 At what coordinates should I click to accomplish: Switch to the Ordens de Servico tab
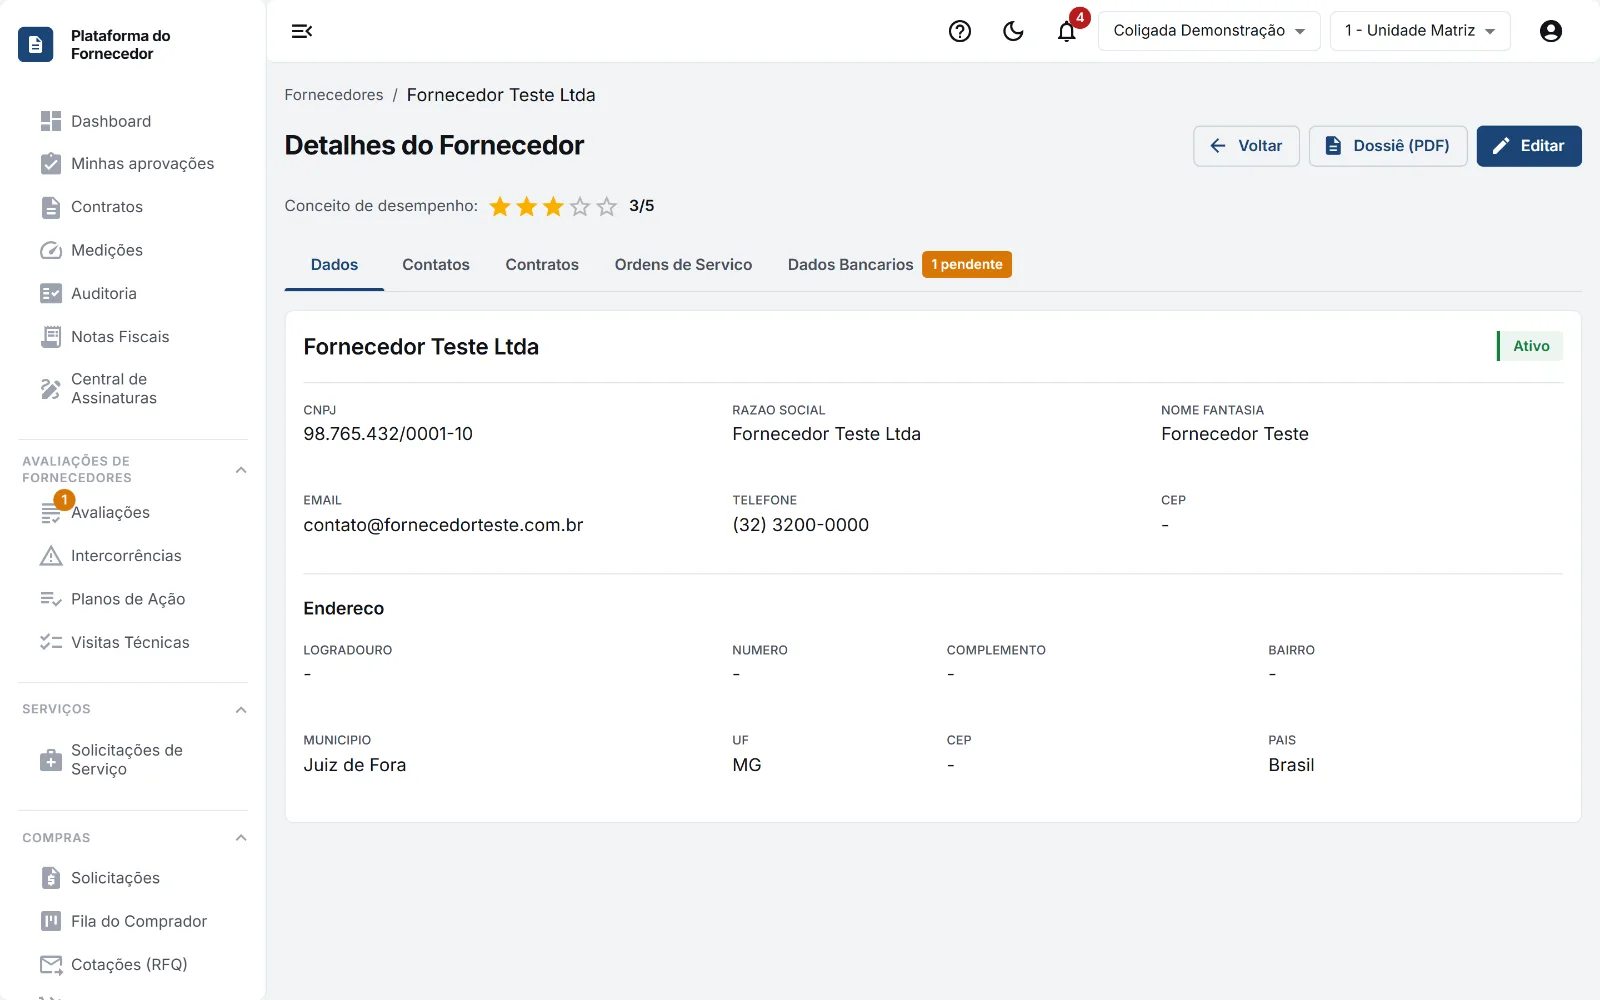pos(683,265)
